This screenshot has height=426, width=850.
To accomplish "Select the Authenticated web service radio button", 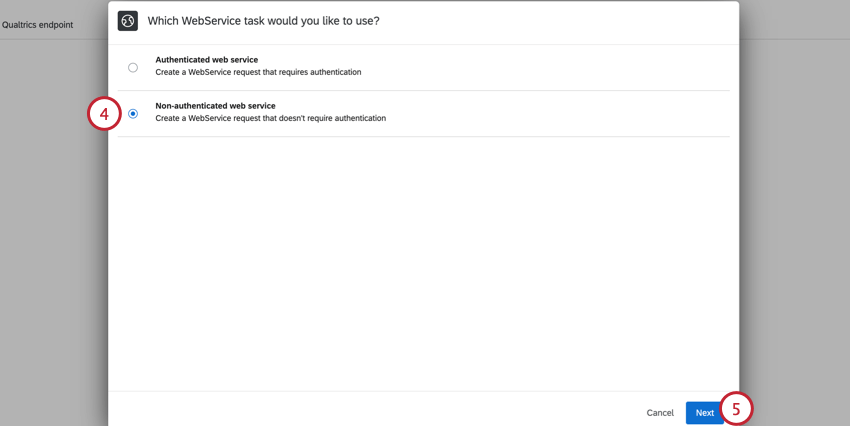I will [x=133, y=68].
